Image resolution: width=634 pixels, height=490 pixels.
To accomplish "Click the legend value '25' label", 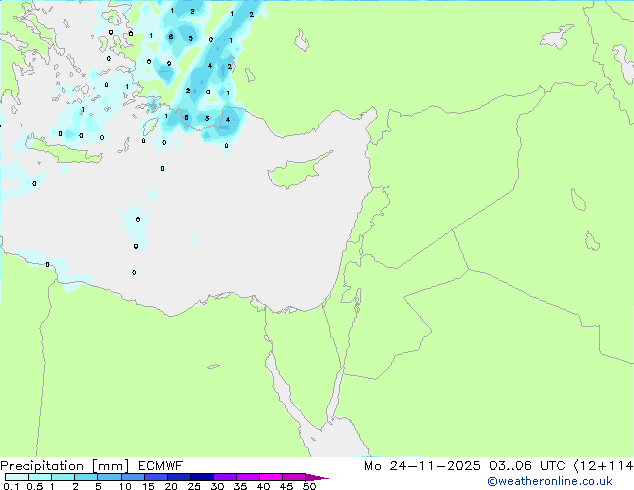I will [x=194, y=486].
